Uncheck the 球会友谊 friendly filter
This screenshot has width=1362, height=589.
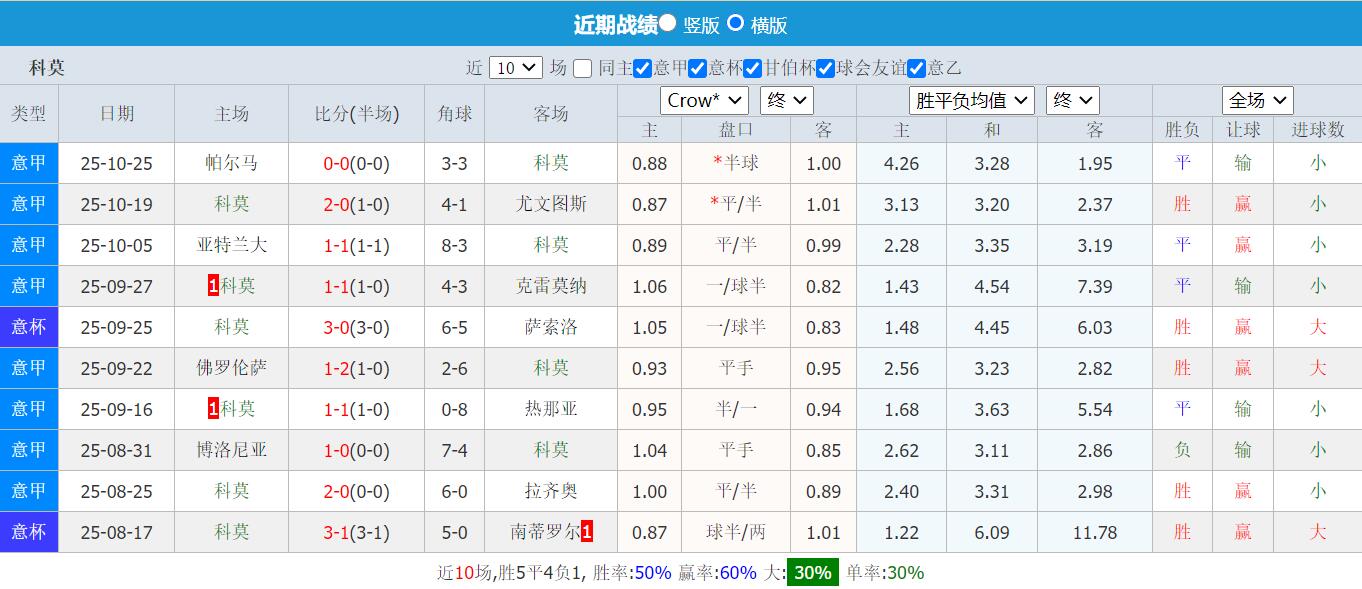825,68
